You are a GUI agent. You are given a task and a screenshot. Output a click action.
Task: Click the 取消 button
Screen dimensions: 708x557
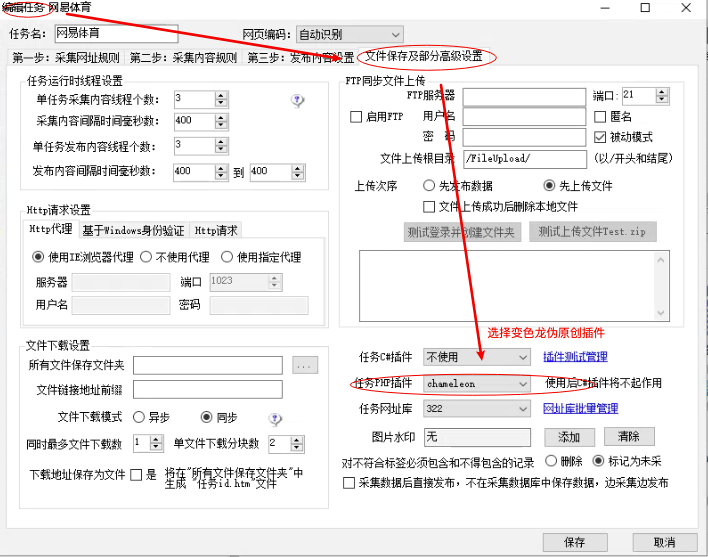pyautogui.click(x=665, y=542)
